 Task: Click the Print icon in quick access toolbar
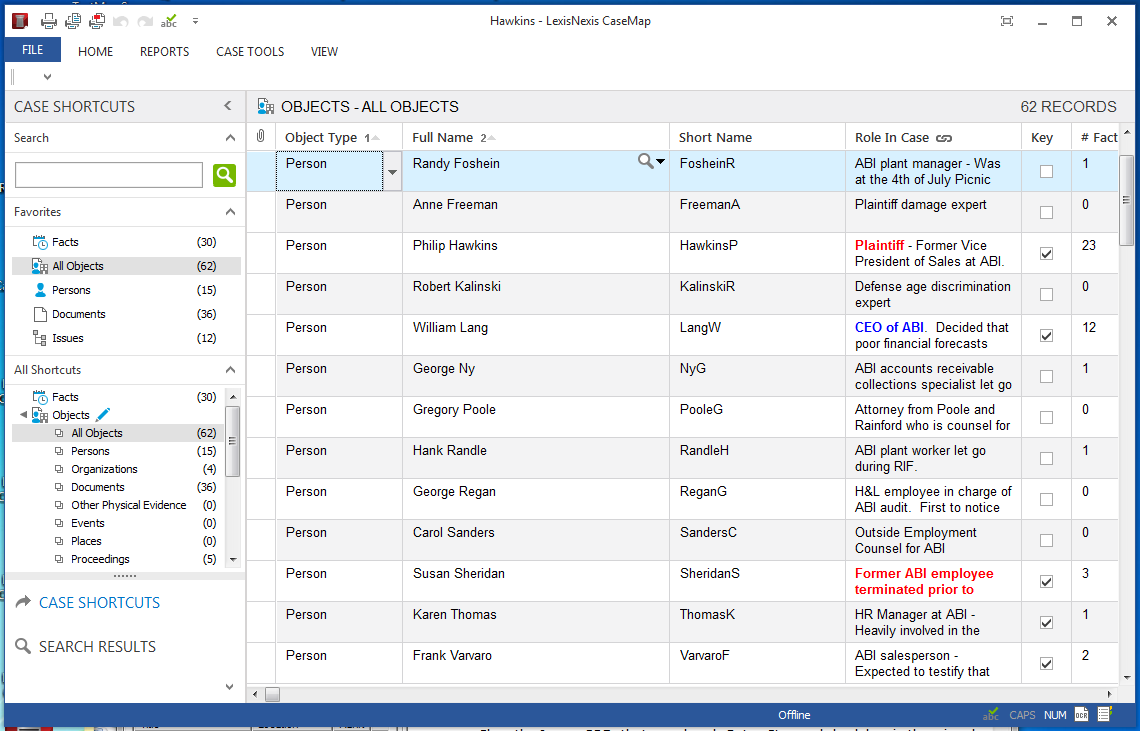[48, 21]
